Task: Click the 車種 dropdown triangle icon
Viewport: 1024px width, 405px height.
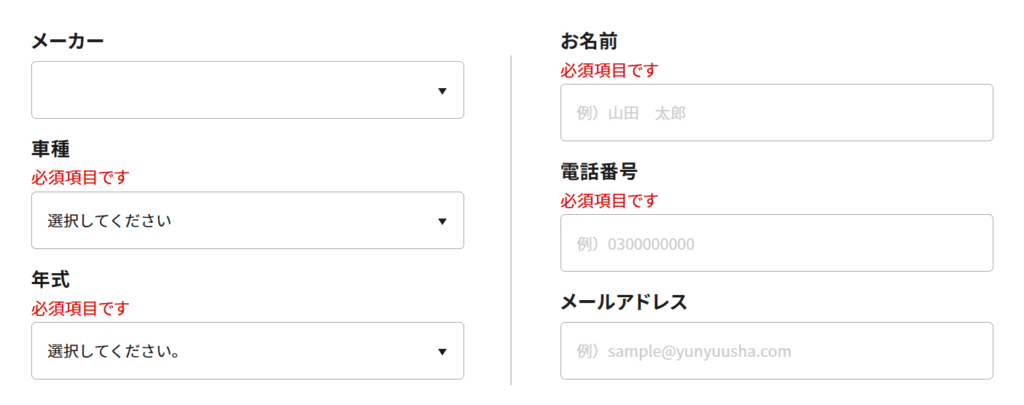Action: click(442, 221)
